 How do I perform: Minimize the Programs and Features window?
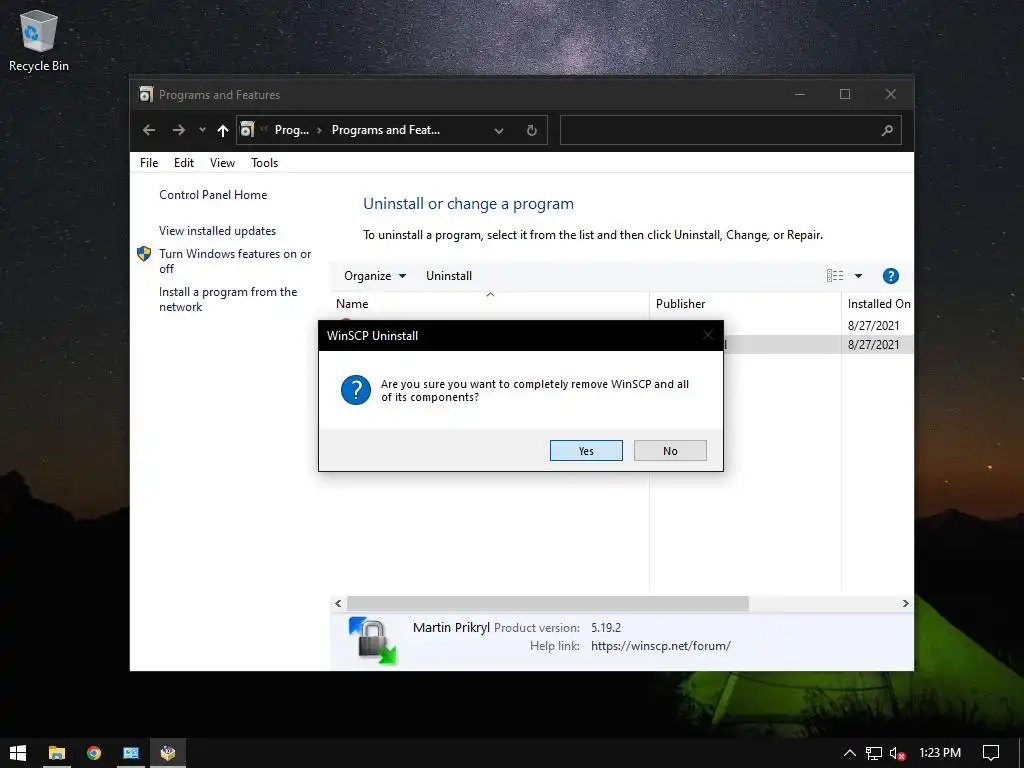pyautogui.click(x=800, y=95)
